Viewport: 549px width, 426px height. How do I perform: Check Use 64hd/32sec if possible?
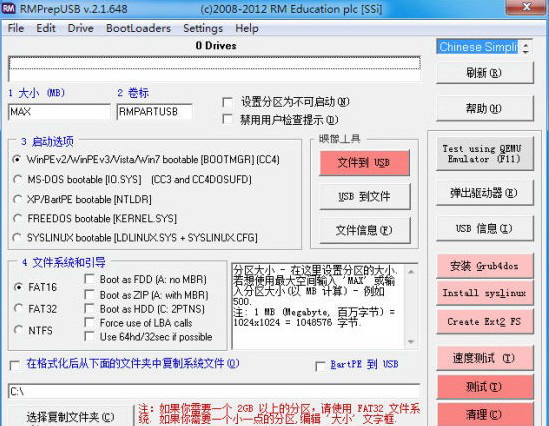[90, 337]
